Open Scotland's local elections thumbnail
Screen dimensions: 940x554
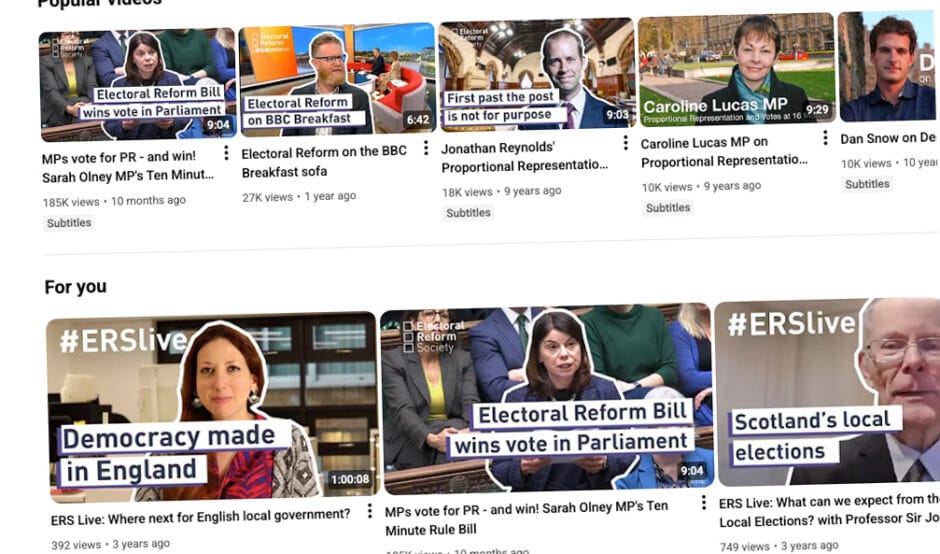828,392
